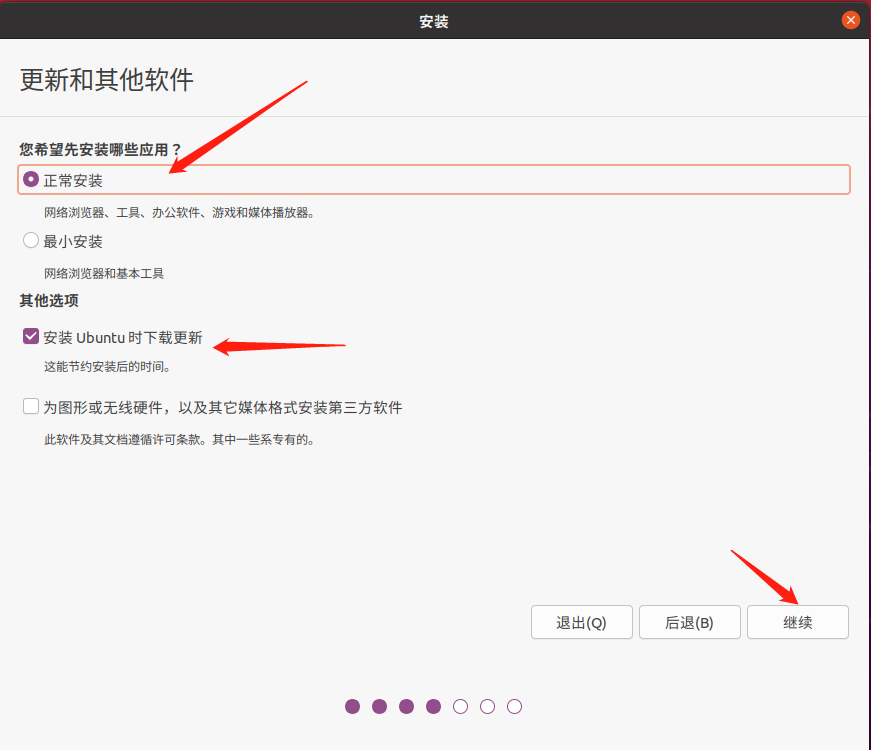Click the 其他选项 section label
The height and width of the screenshot is (750, 871).
tap(49, 301)
